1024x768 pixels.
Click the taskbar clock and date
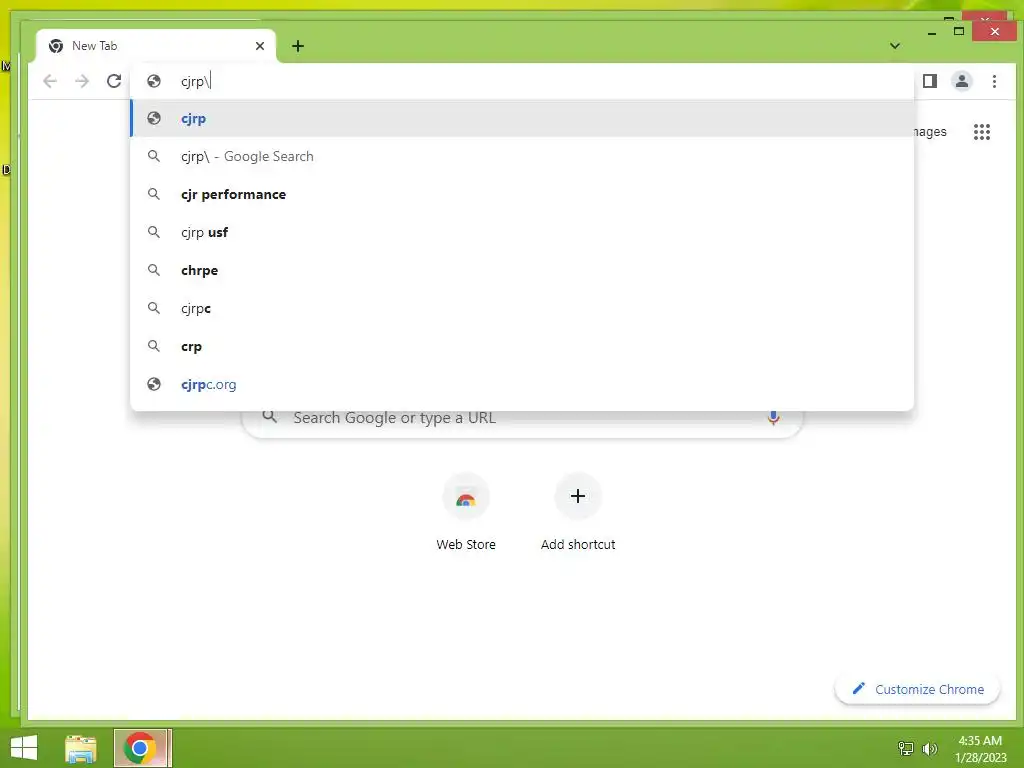[x=980, y=749]
